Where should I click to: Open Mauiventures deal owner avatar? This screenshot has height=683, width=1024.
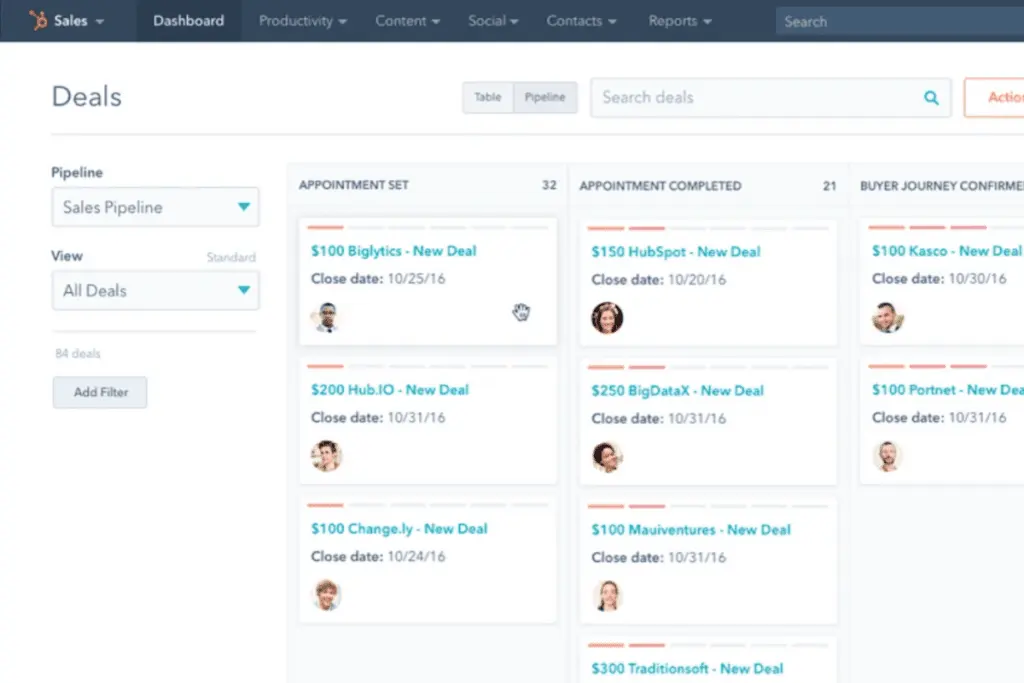tap(607, 596)
